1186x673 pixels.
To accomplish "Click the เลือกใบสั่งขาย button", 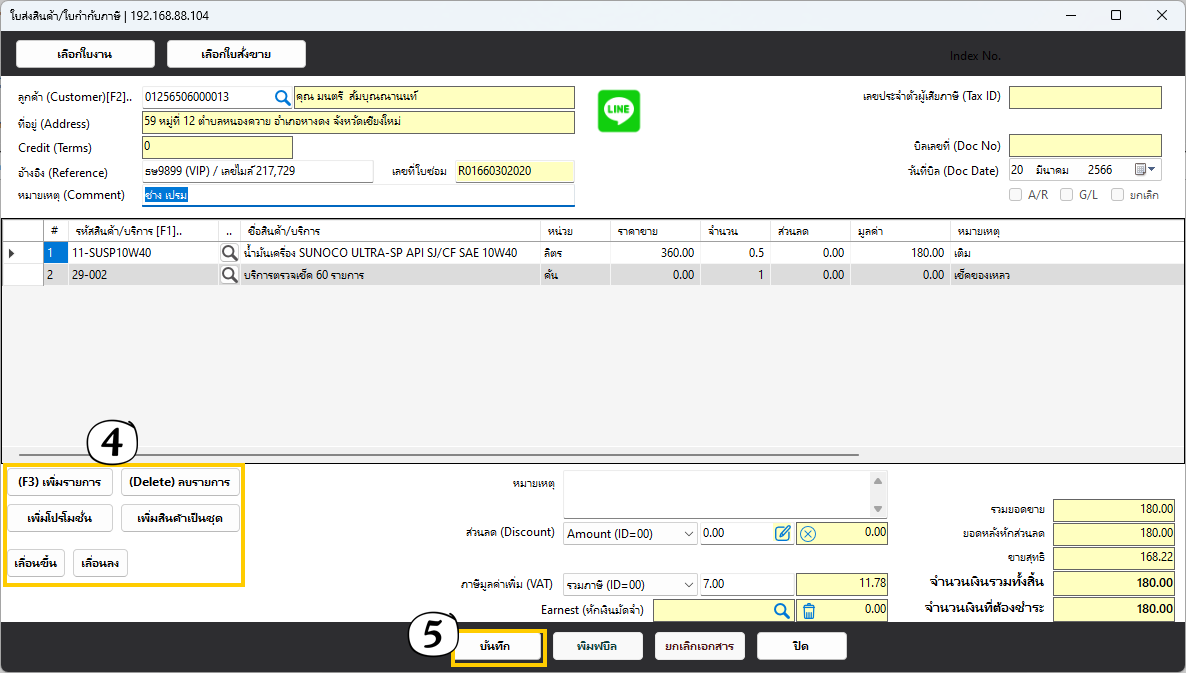I will (x=236, y=54).
